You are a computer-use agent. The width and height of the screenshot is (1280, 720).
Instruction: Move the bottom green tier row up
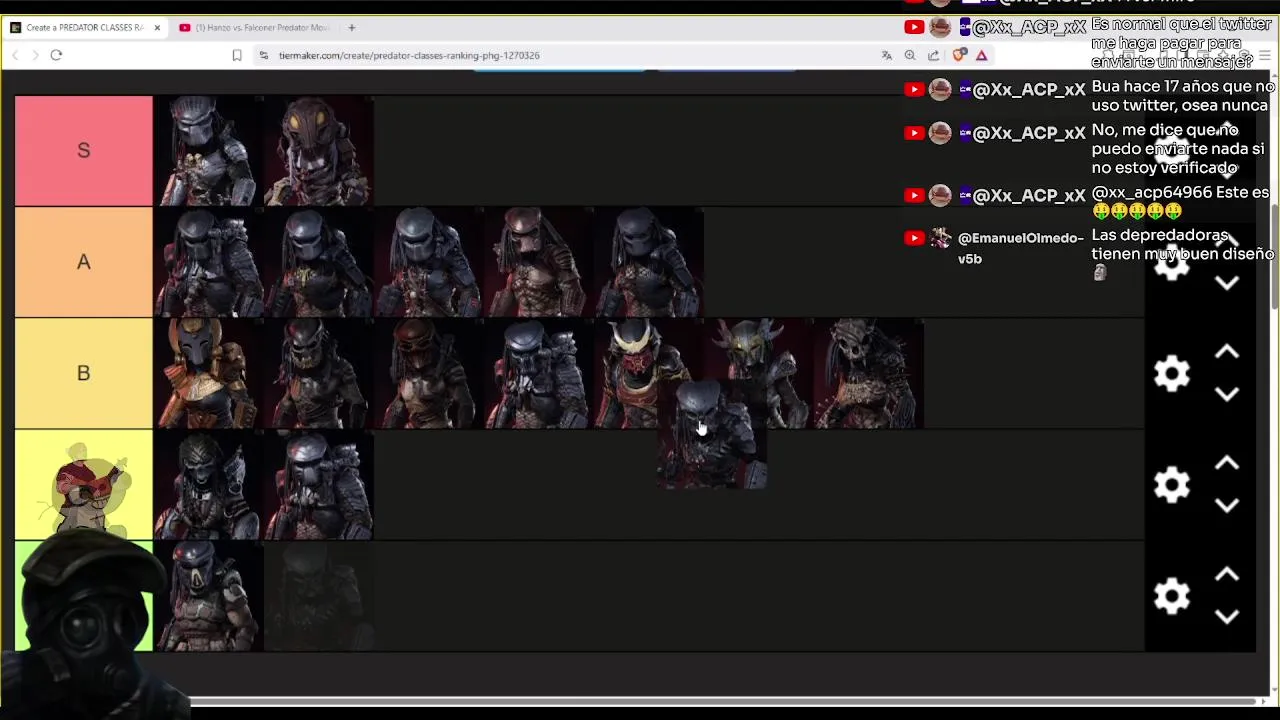(1227, 575)
